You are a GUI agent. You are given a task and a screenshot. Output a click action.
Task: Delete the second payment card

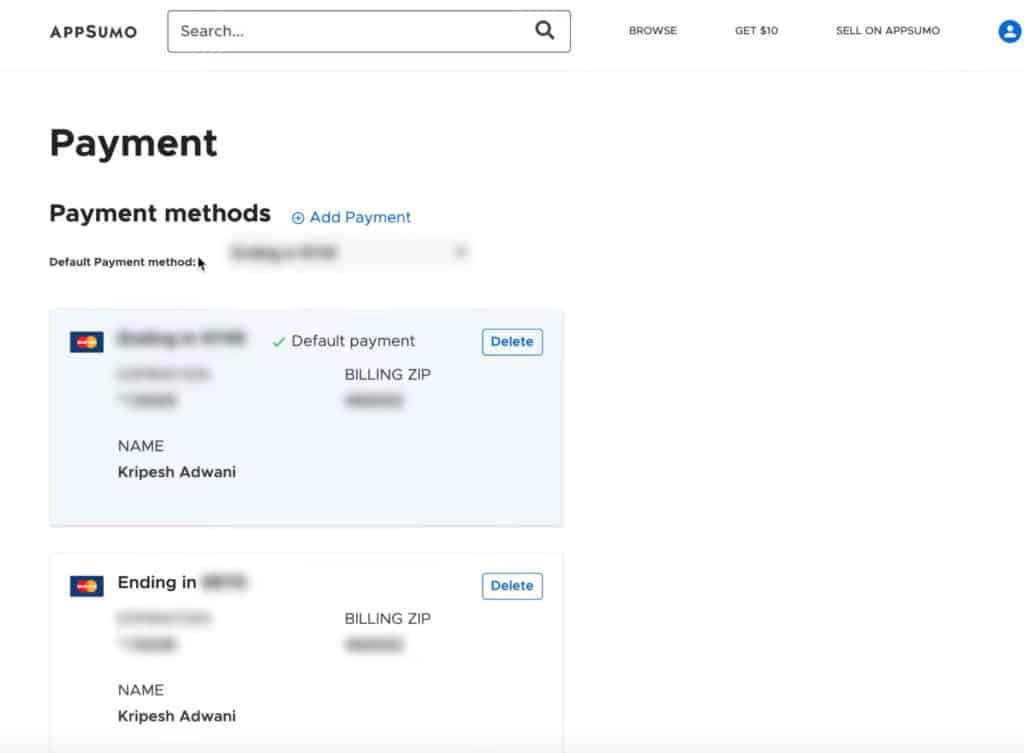point(512,586)
